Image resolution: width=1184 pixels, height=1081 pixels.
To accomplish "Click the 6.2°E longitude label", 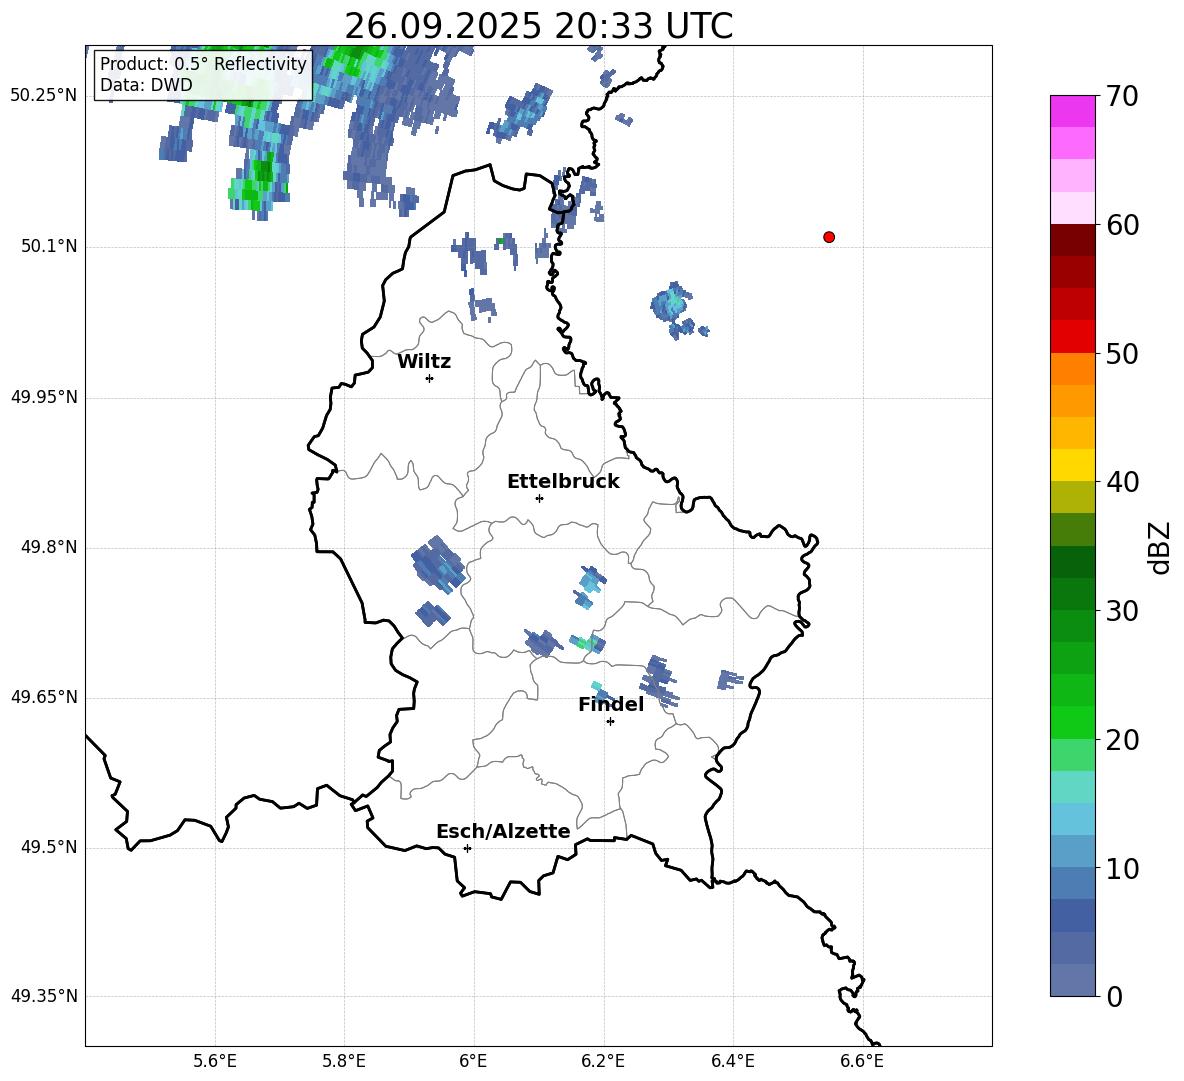I will click(603, 1061).
